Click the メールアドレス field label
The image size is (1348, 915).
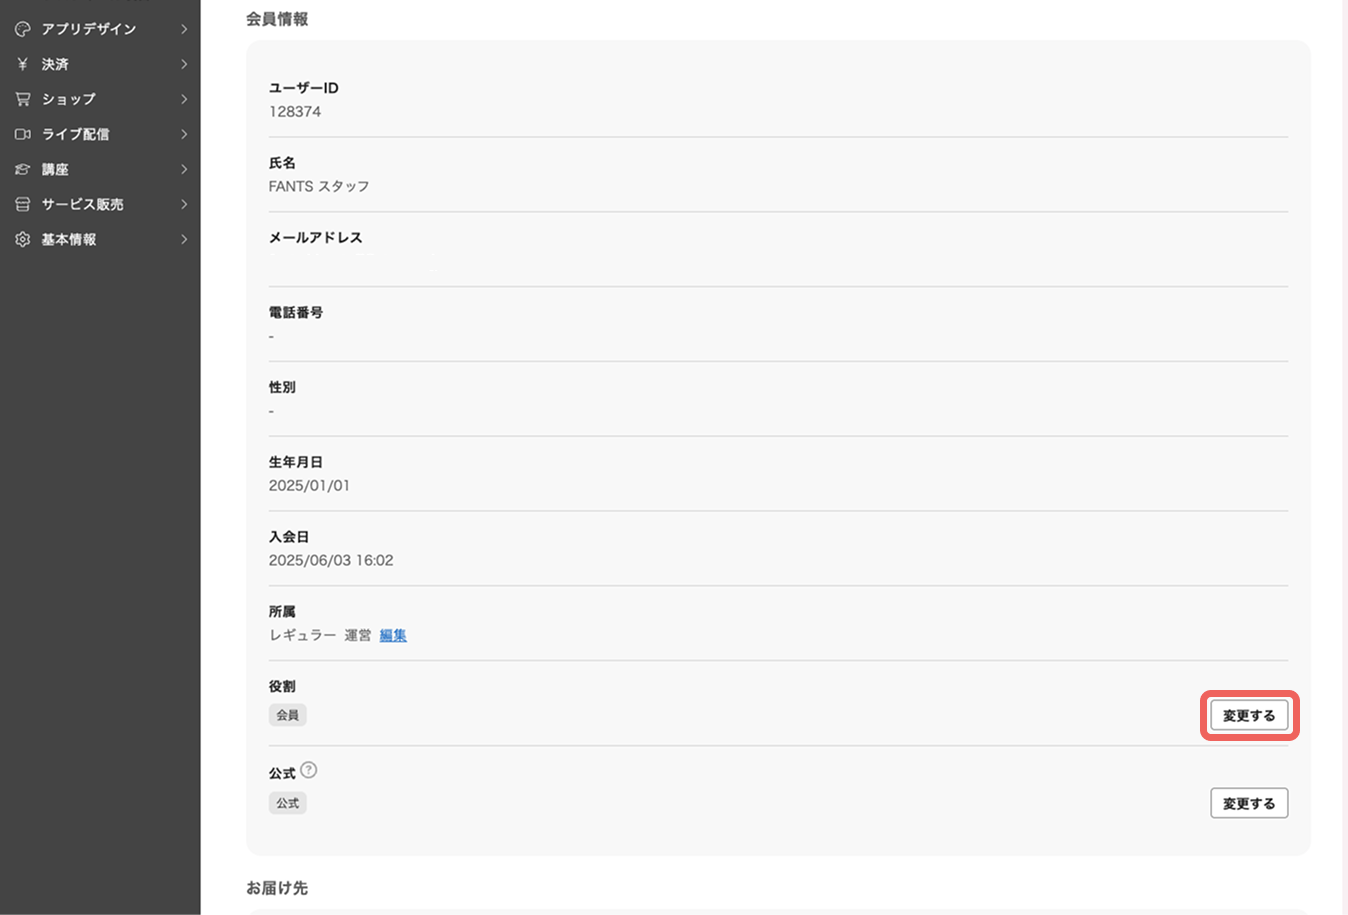(x=316, y=237)
